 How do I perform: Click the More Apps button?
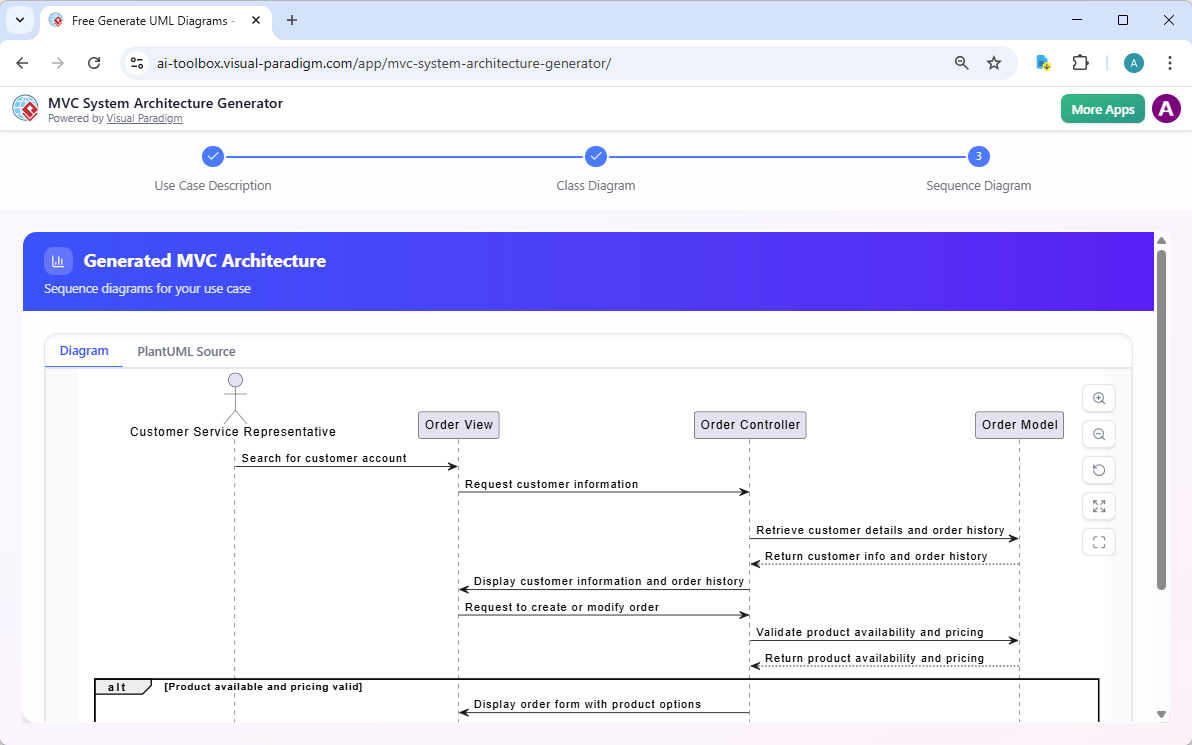click(1102, 108)
